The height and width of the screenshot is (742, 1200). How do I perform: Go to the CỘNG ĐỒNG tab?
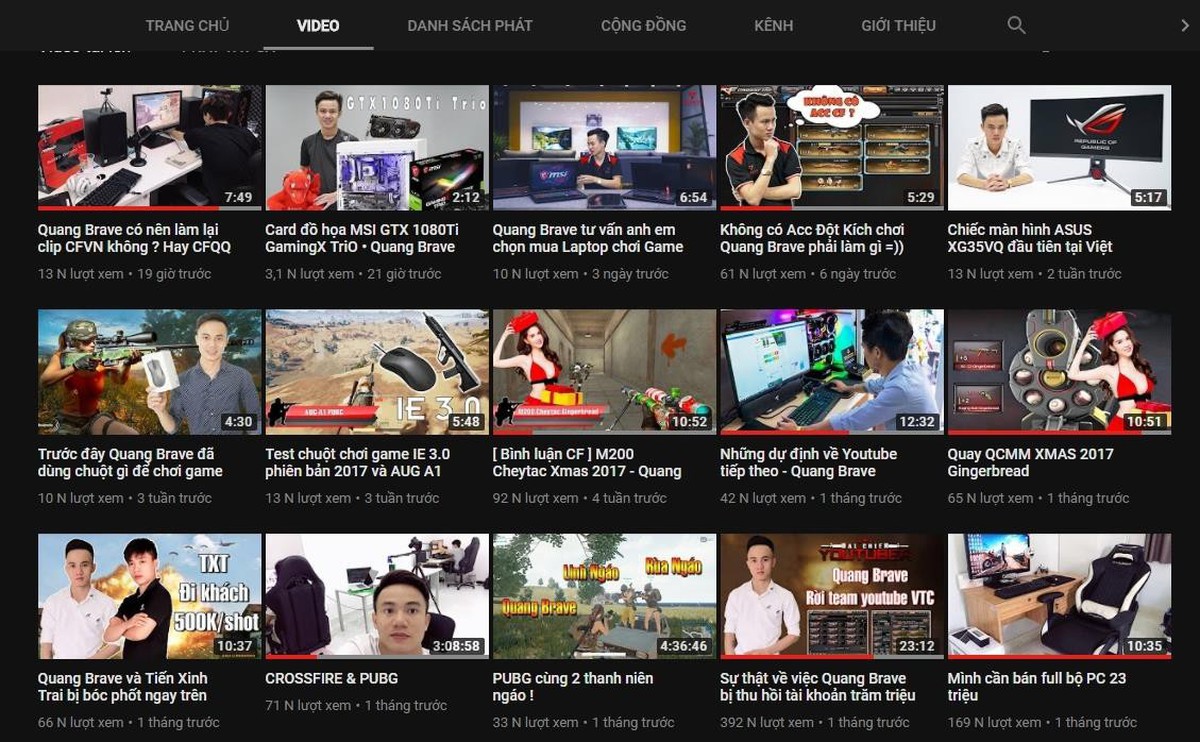coord(644,25)
